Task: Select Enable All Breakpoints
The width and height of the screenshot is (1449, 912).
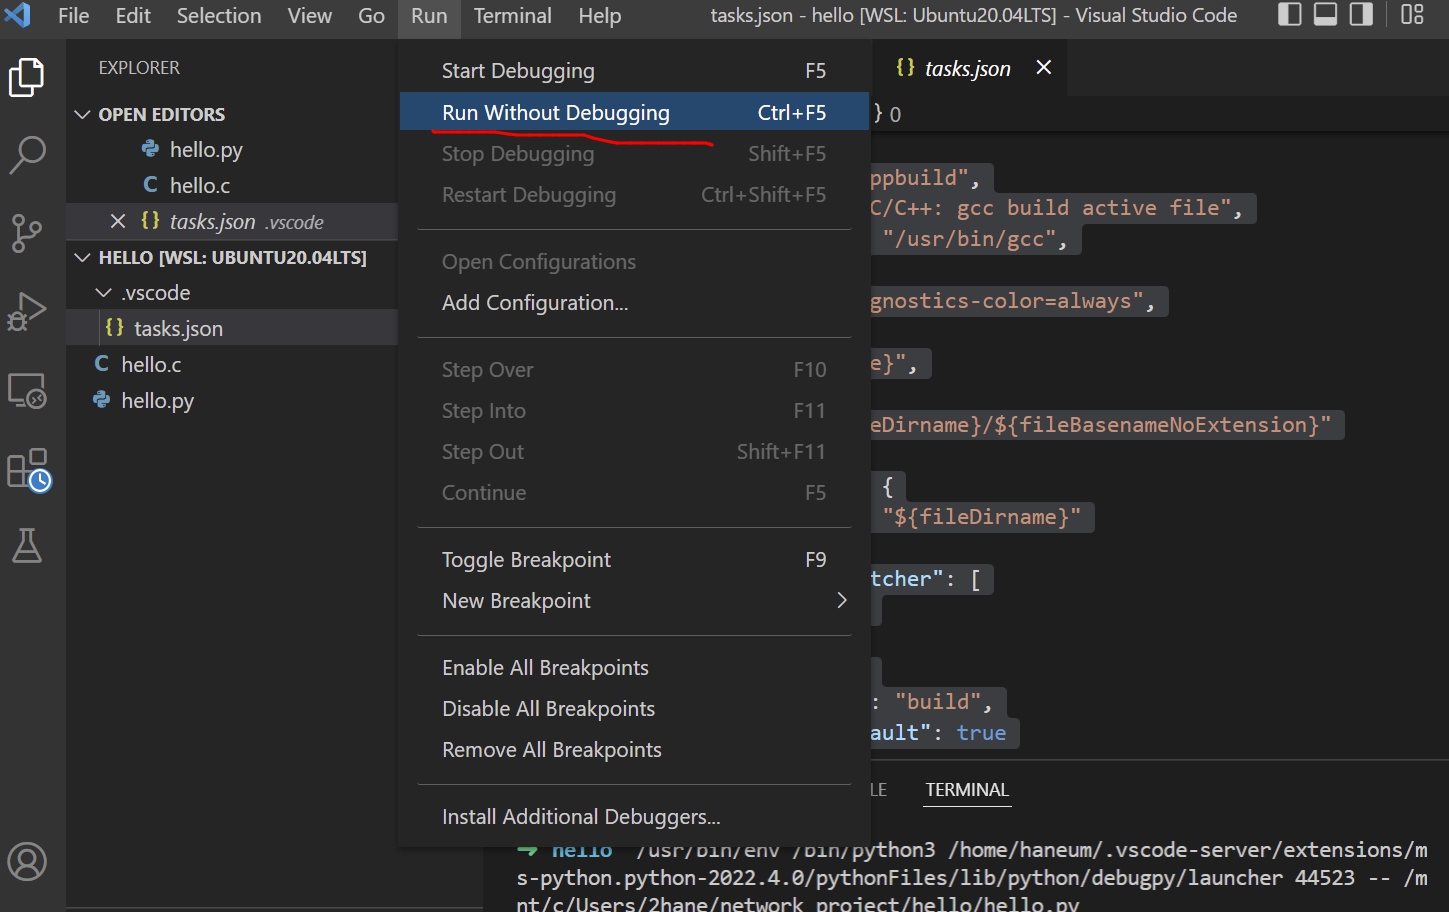Action: (x=634, y=668)
